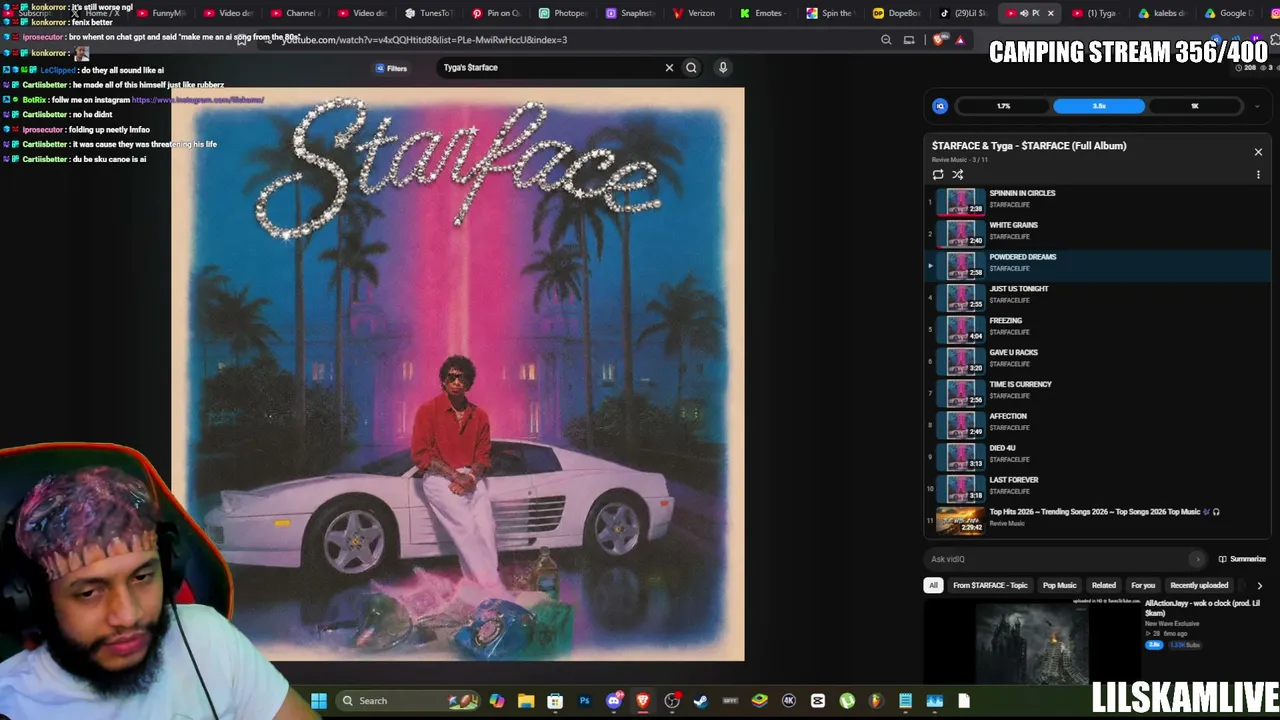1280x720 pixels.
Task: Toggle shuffle playlist icon
Action: 957,175
